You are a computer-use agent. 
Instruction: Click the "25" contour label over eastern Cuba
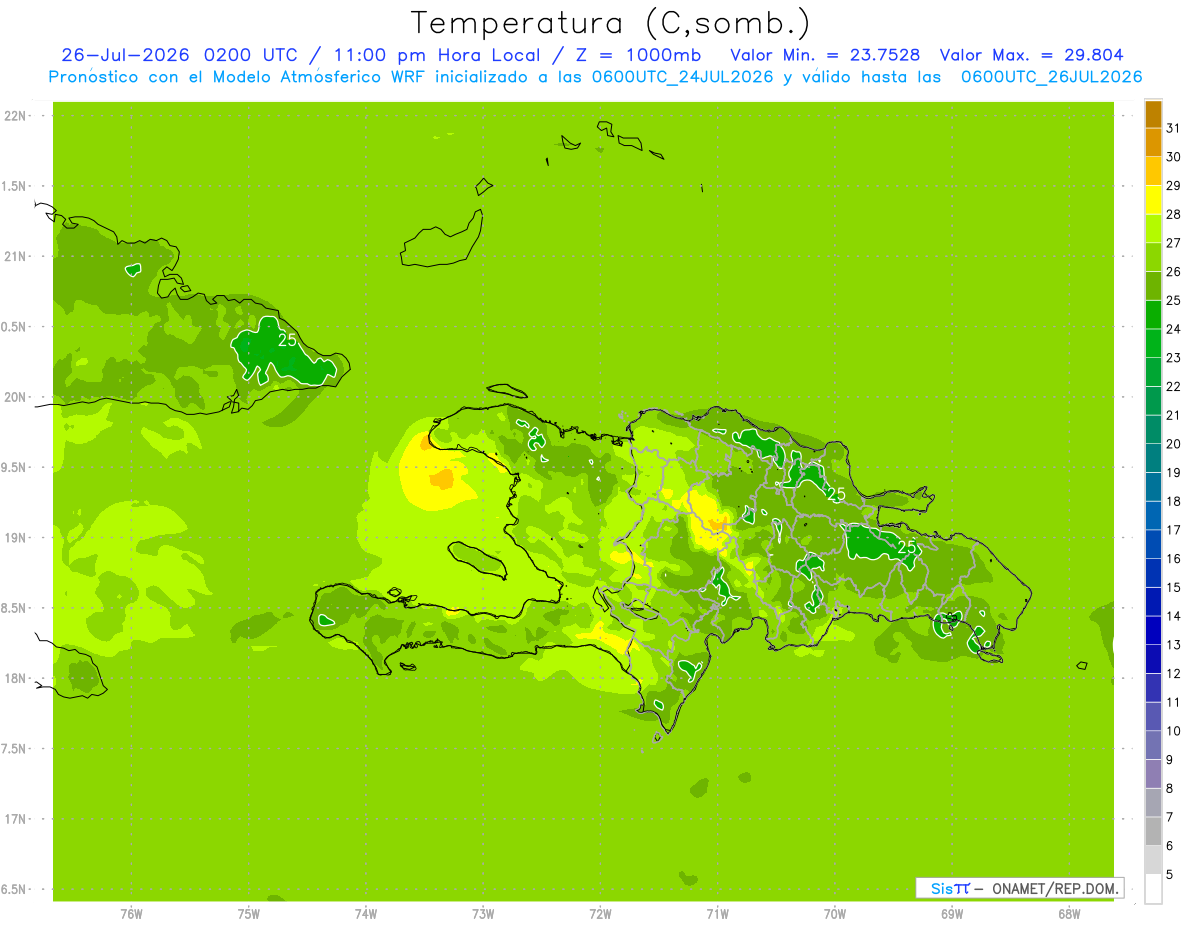point(287,340)
